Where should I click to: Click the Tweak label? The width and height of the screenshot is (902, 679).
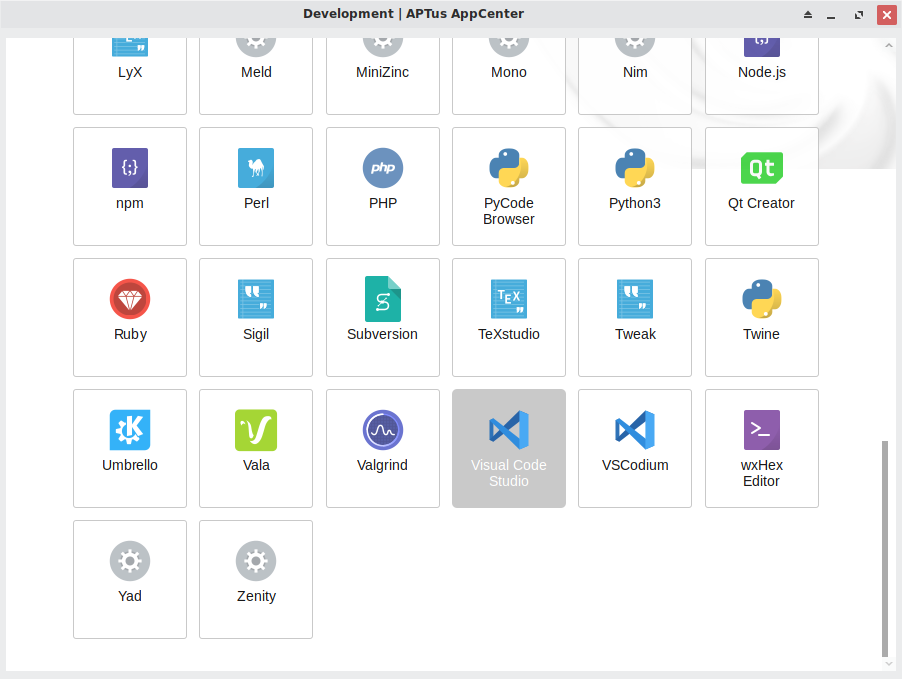(635, 334)
